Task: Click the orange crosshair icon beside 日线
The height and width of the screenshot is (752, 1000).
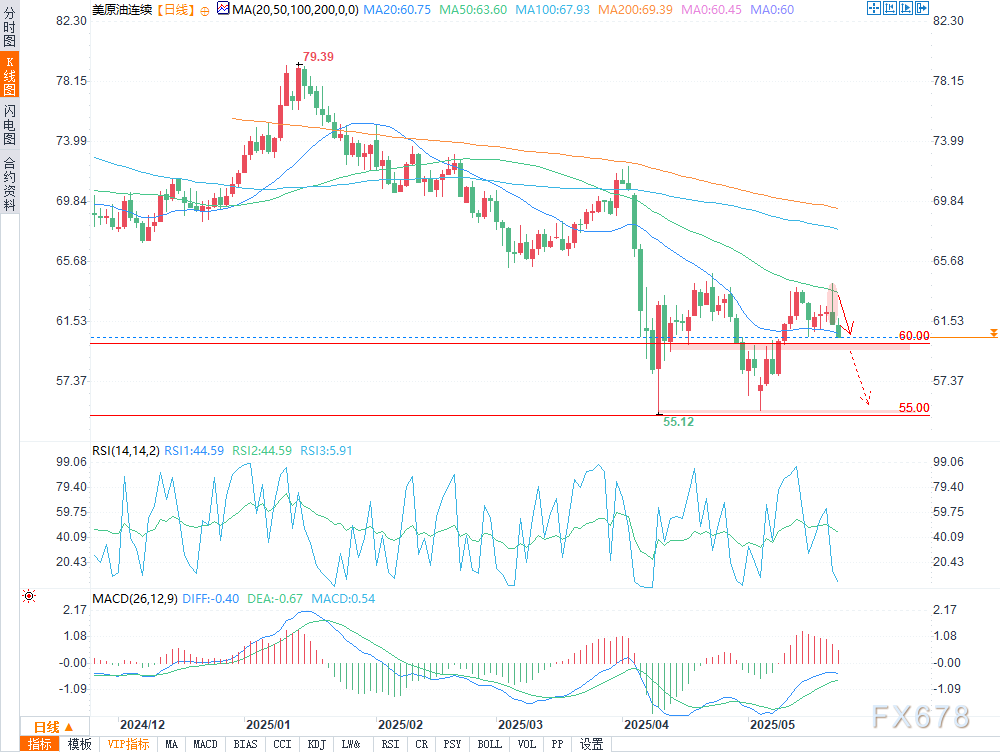Action: (x=205, y=9)
